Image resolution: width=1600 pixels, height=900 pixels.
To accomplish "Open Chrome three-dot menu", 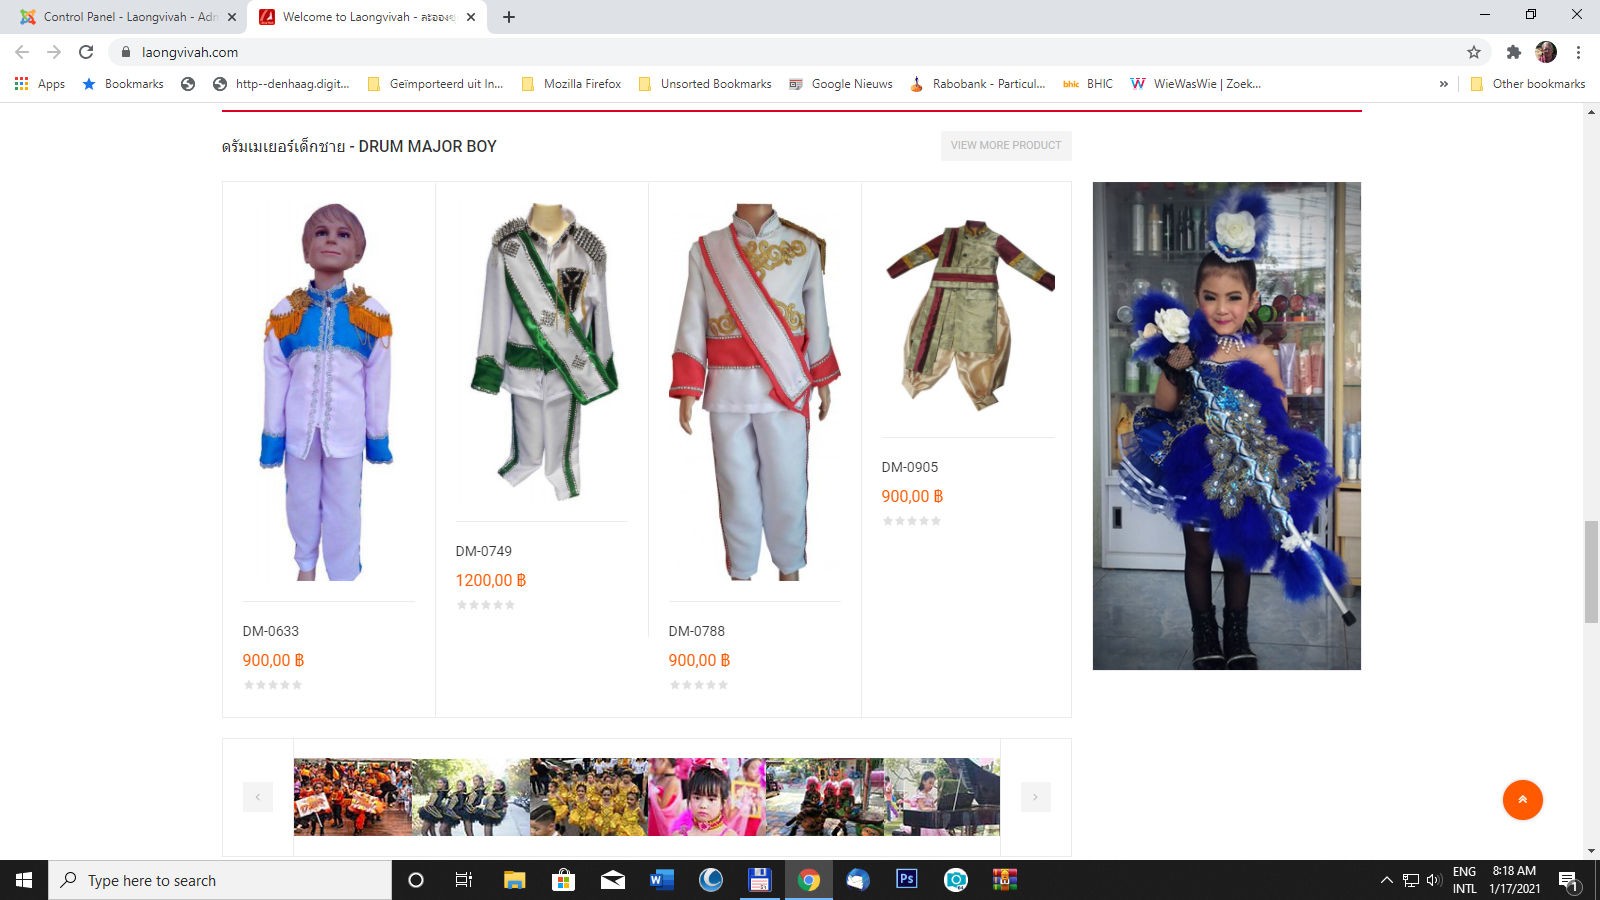I will tap(1578, 52).
